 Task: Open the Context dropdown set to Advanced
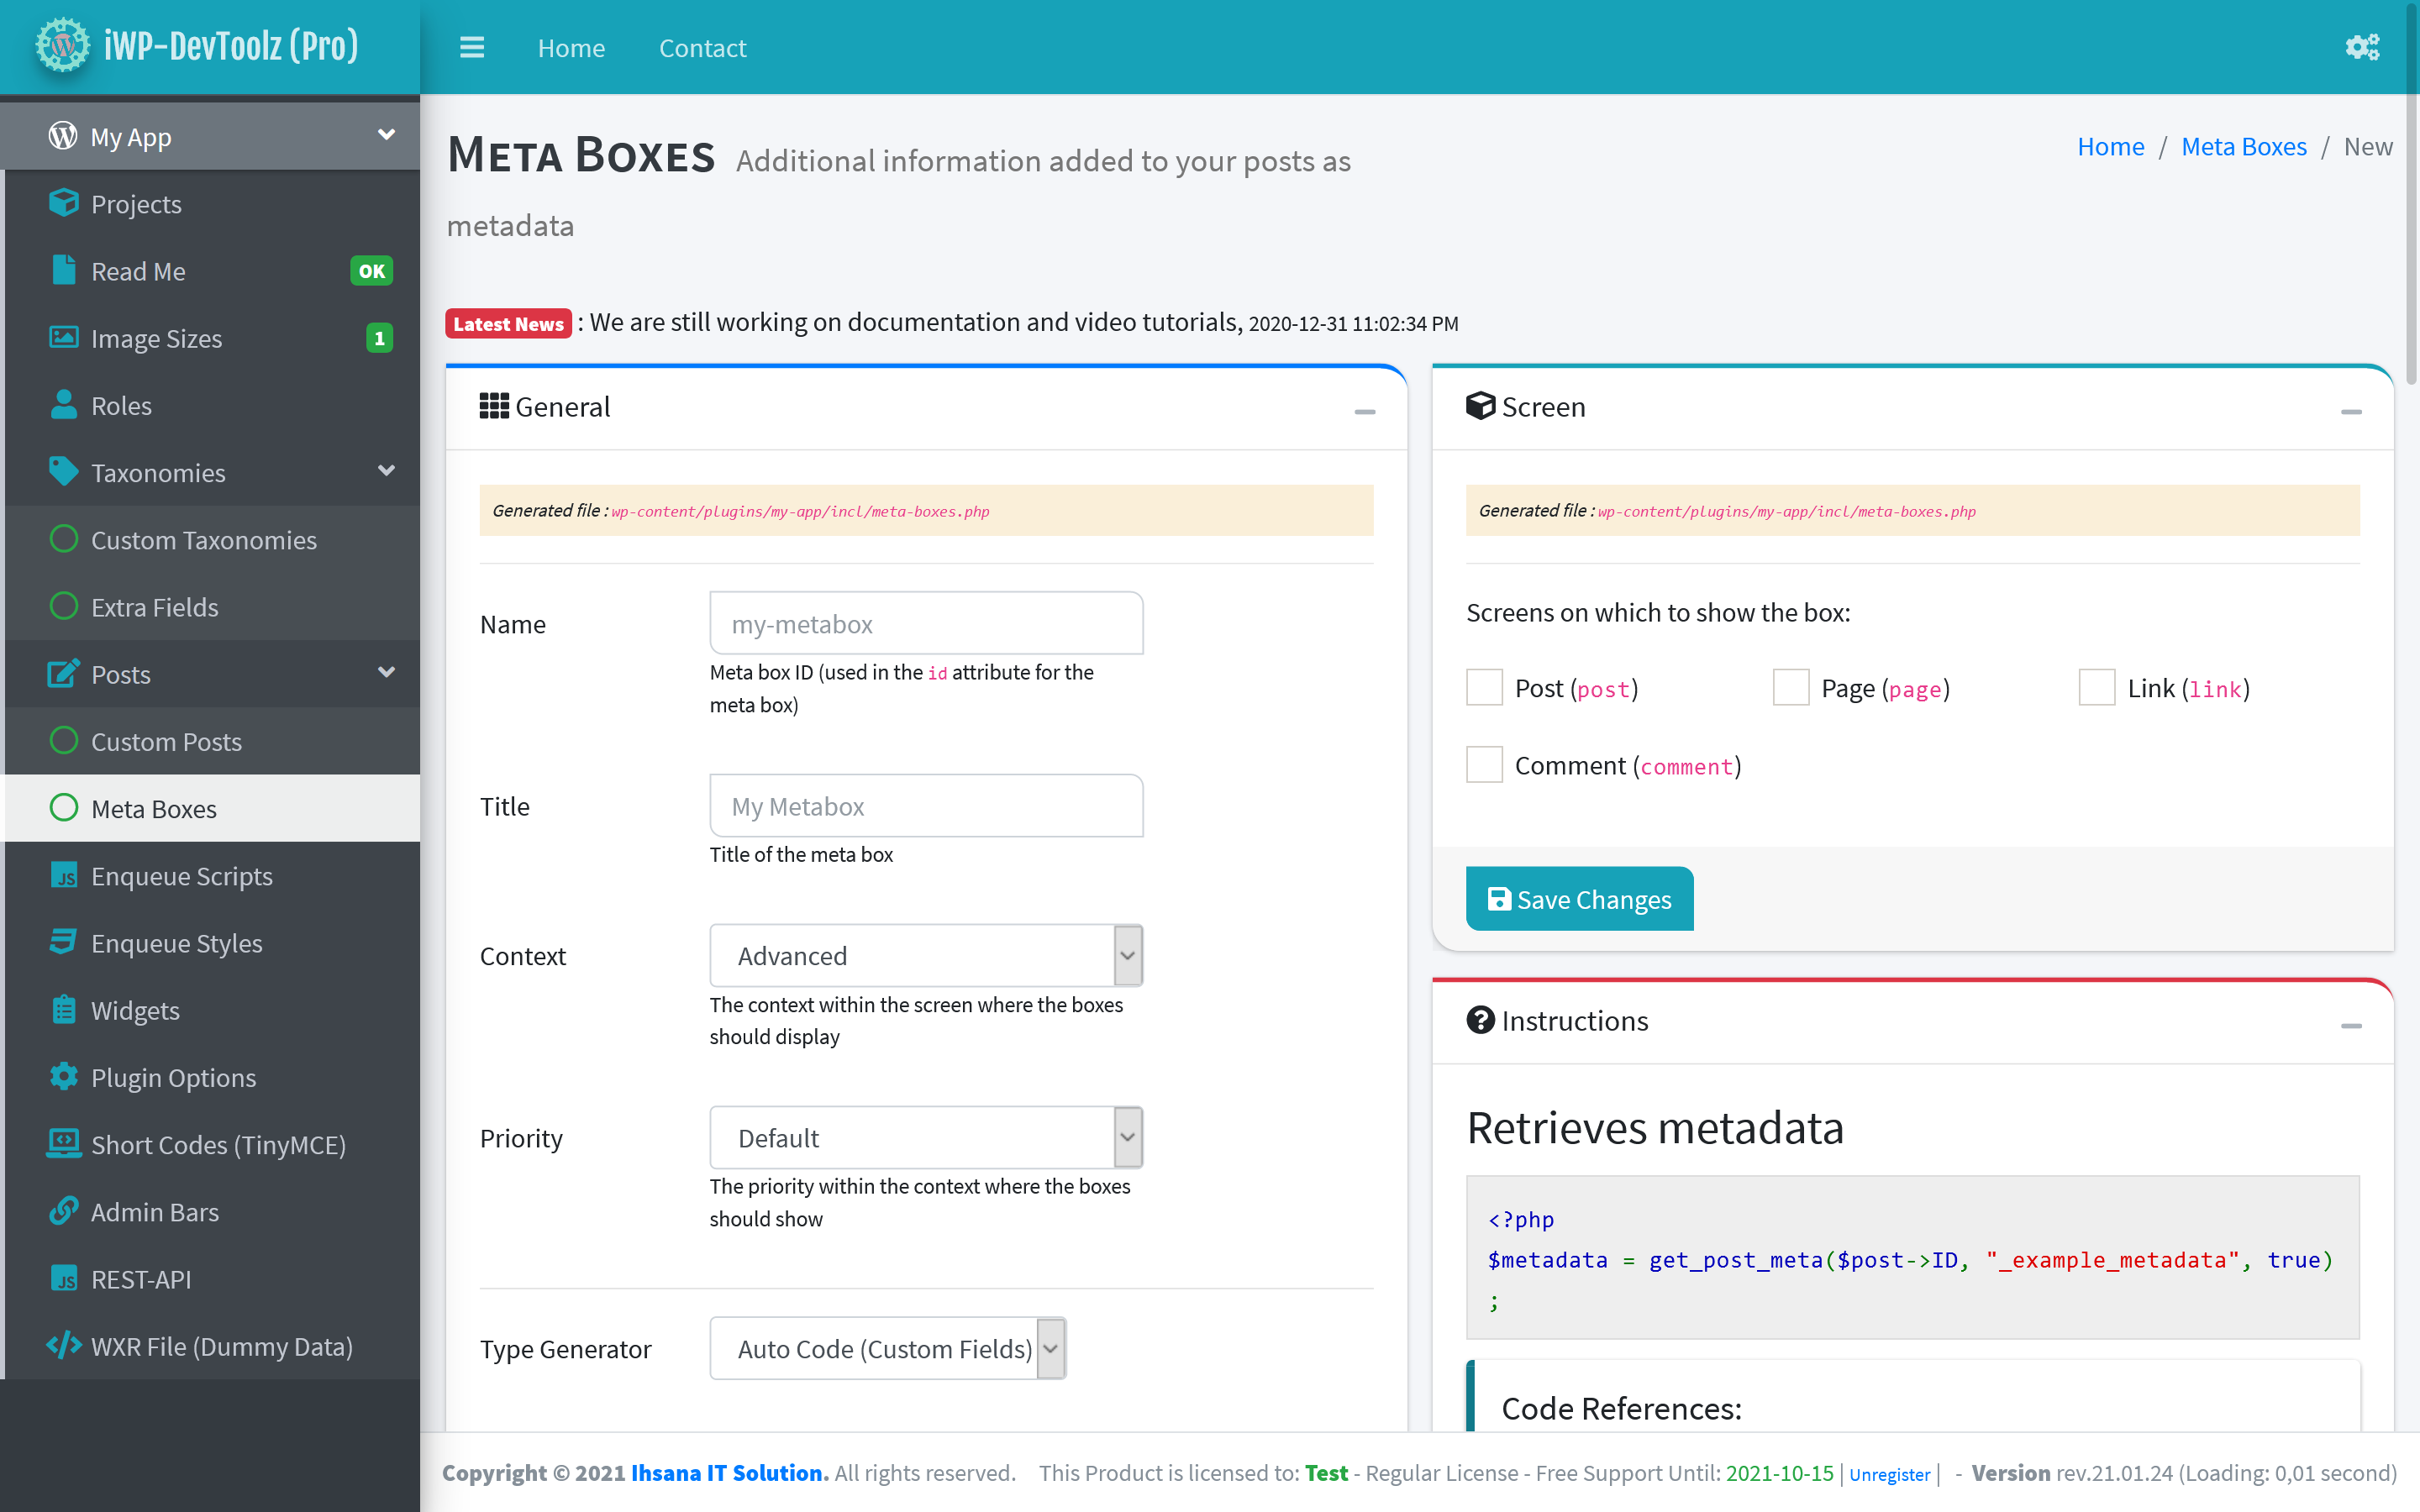tap(926, 956)
